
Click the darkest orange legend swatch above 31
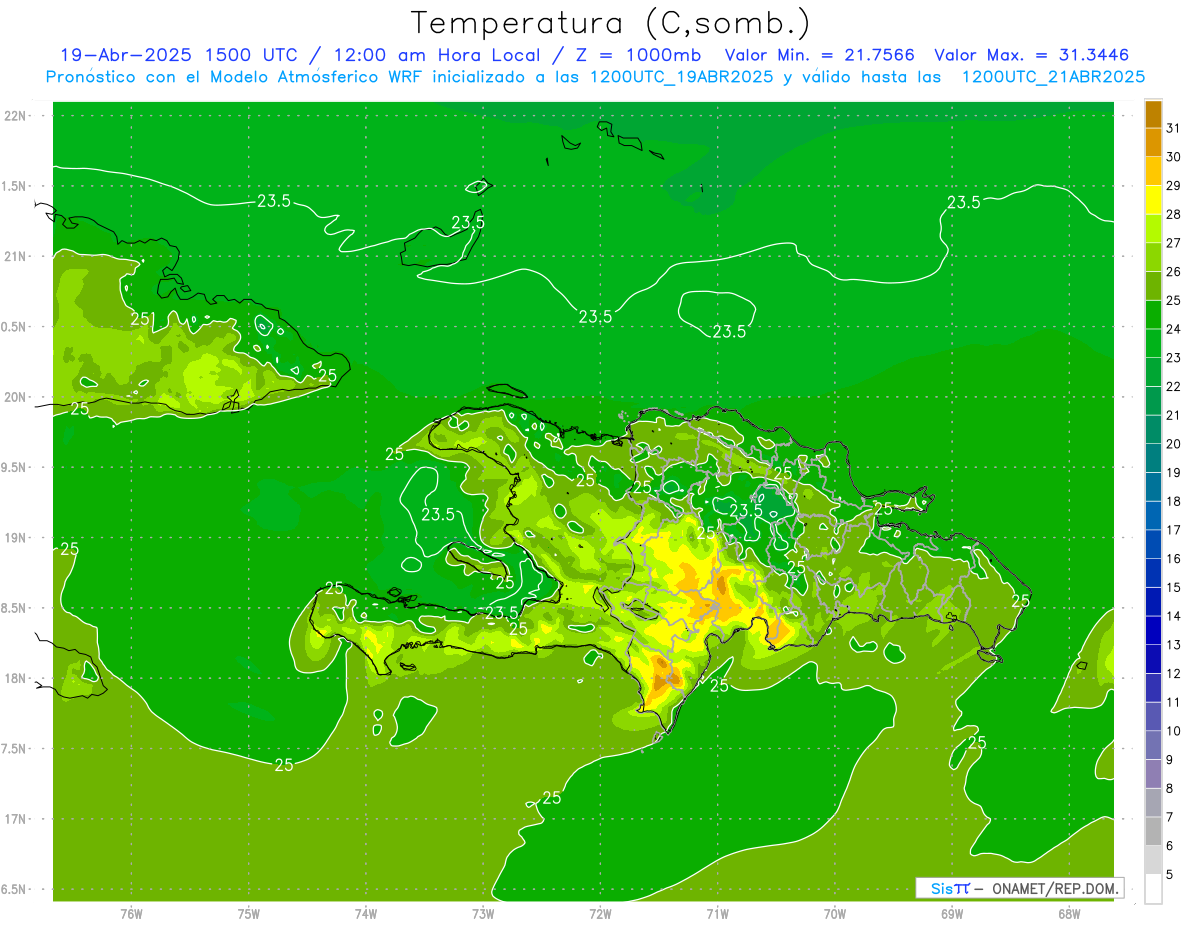click(1153, 114)
